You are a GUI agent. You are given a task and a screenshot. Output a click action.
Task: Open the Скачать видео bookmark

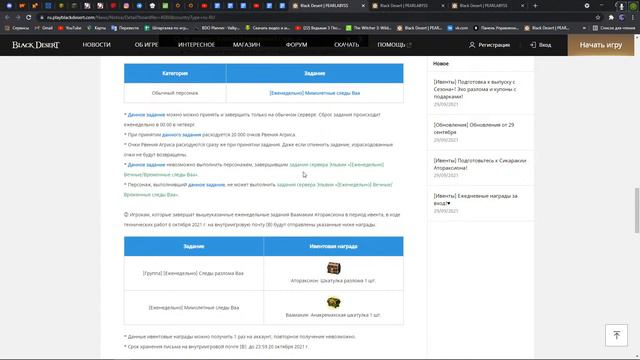(267, 28)
